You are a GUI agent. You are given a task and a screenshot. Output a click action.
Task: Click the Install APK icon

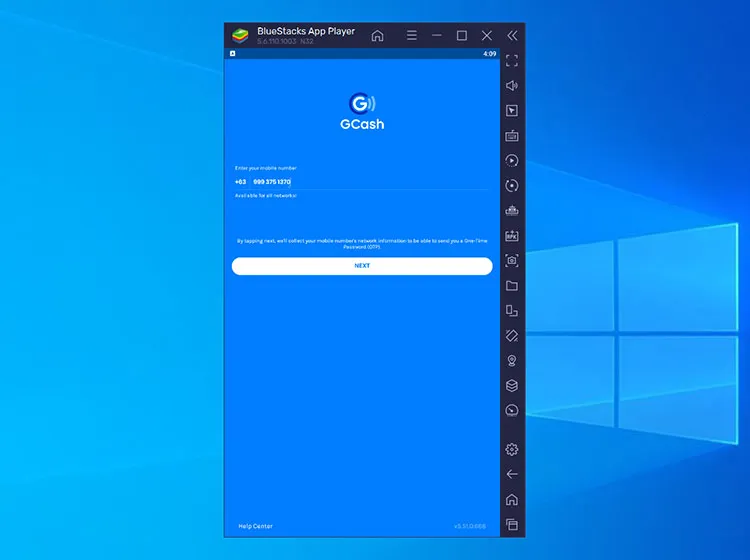point(511,236)
